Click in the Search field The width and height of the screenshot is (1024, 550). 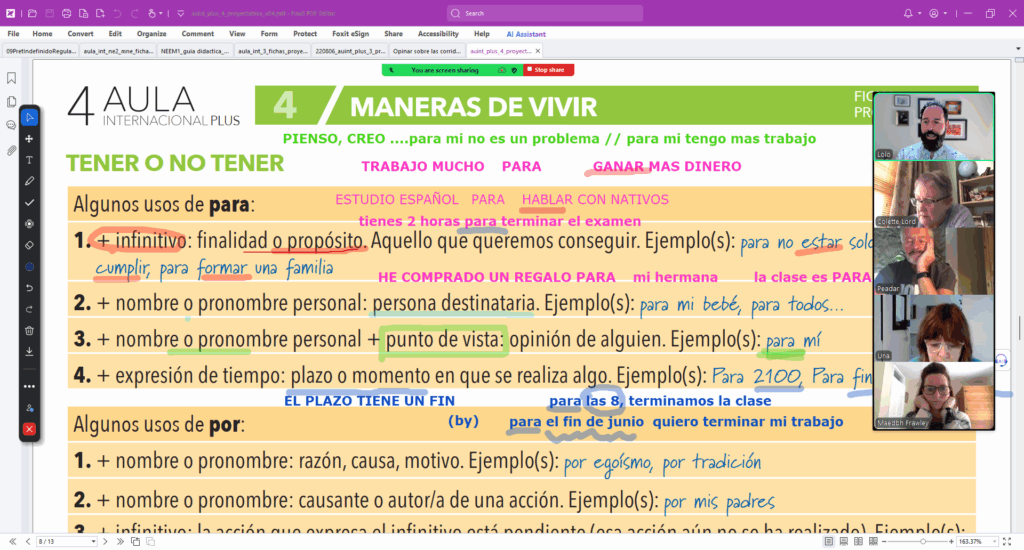click(x=545, y=13)
